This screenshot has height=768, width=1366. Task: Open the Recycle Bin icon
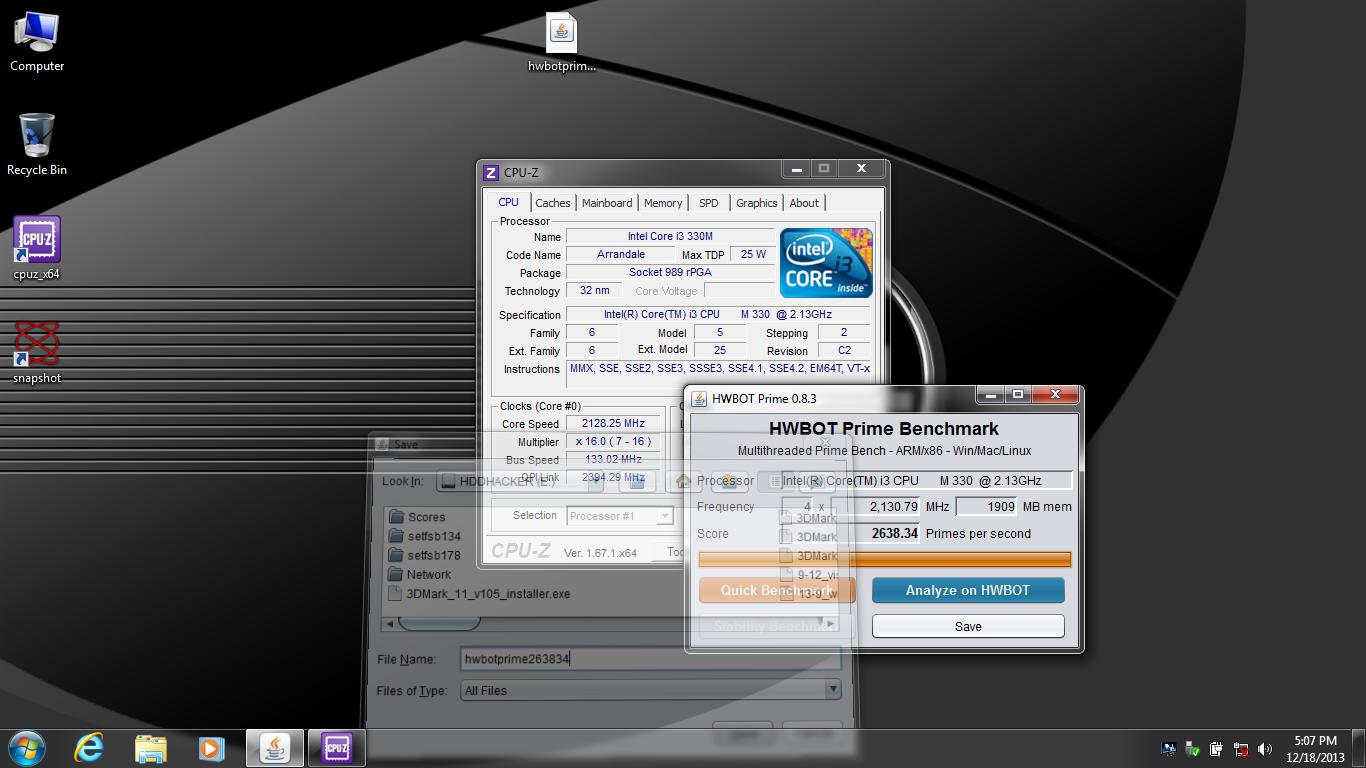pos(37,145)
